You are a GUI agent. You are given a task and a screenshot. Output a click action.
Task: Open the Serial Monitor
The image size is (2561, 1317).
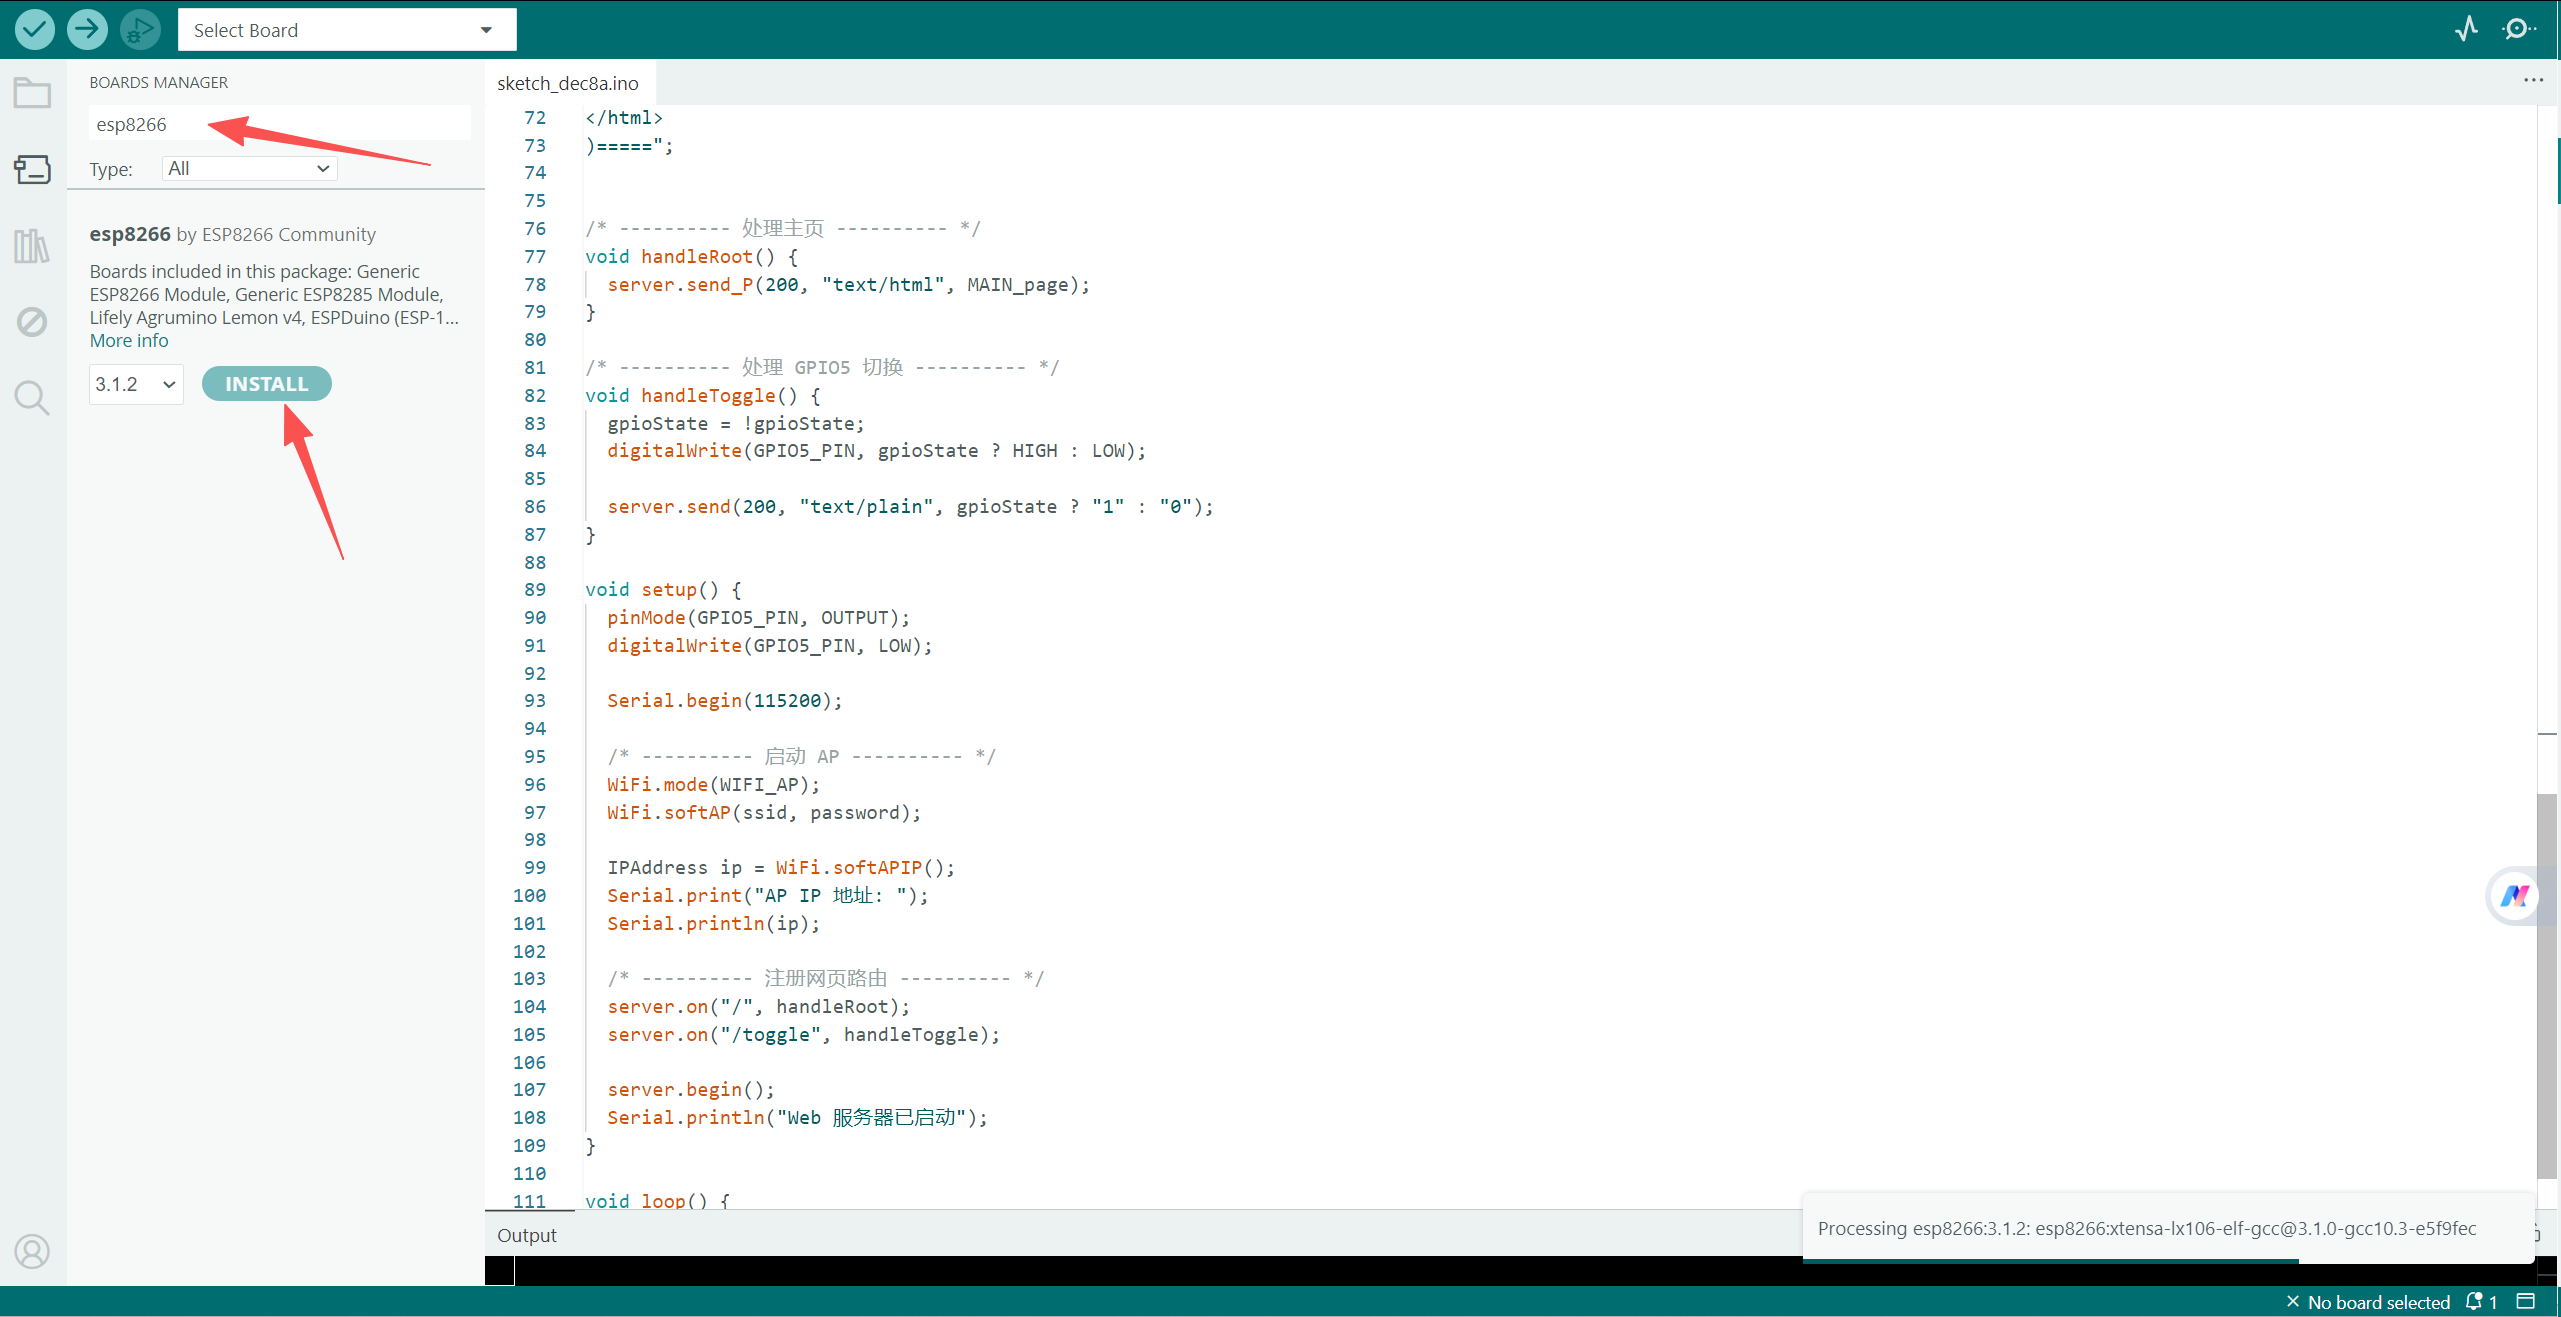(x=2517, y=29)
